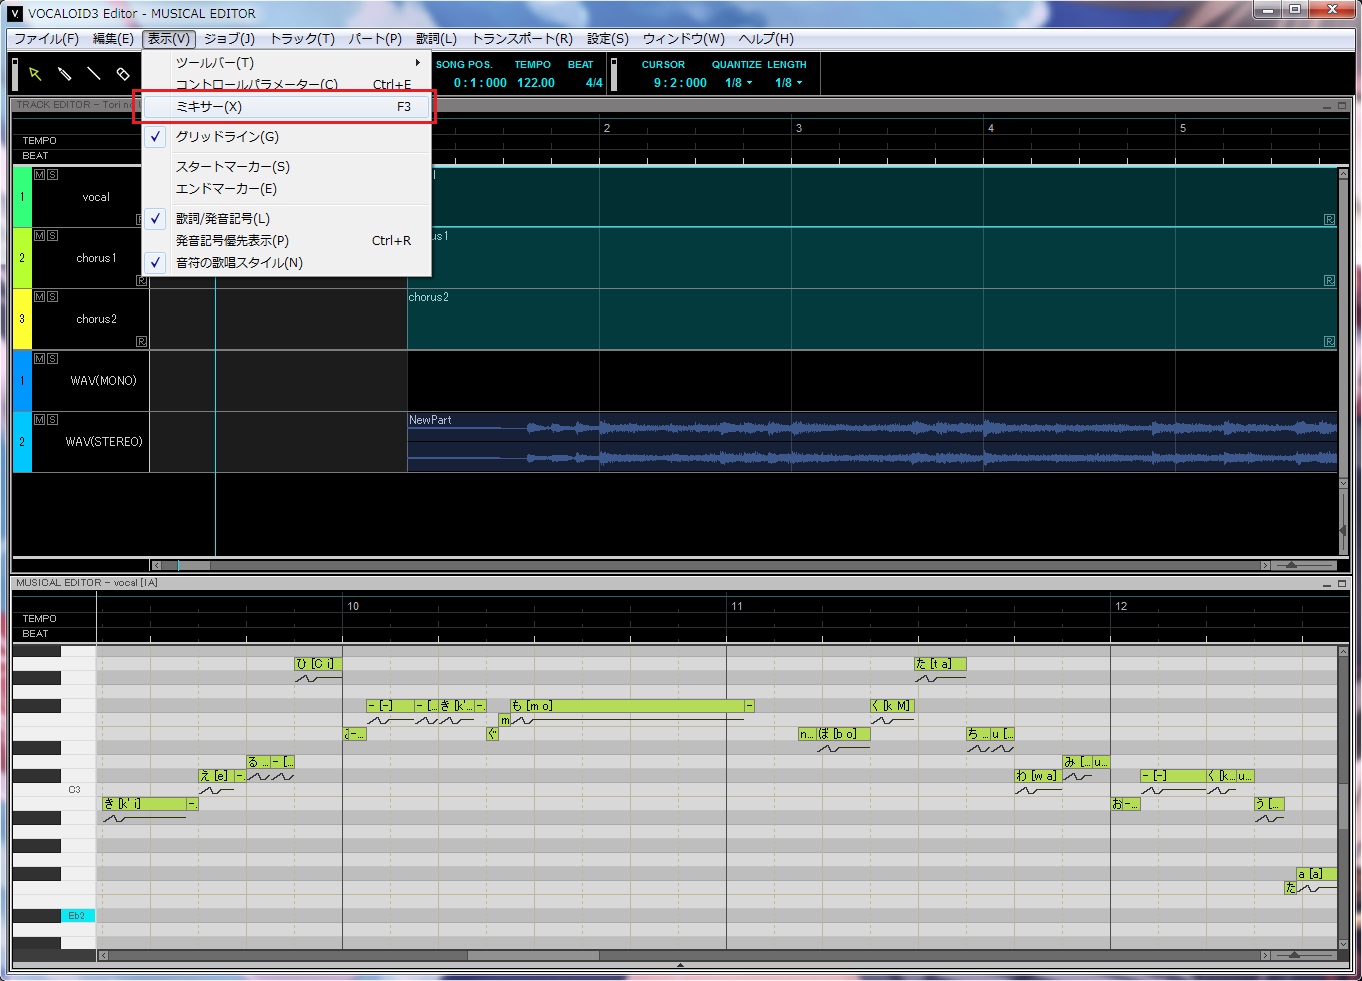The image size is (1362, 981).
Task: Open the パート(P) menu
Action: point(375,39)
